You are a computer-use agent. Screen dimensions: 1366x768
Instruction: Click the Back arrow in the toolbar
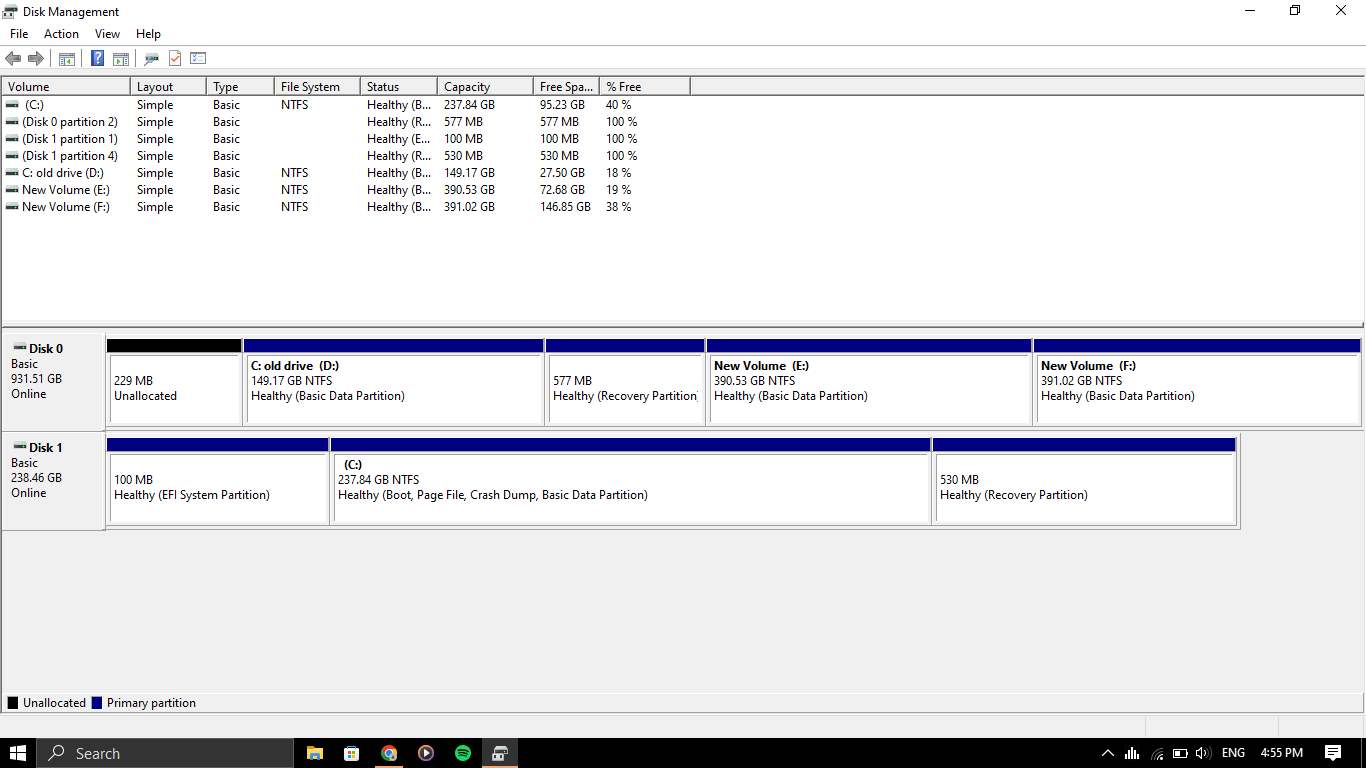(x=13, y=59)
